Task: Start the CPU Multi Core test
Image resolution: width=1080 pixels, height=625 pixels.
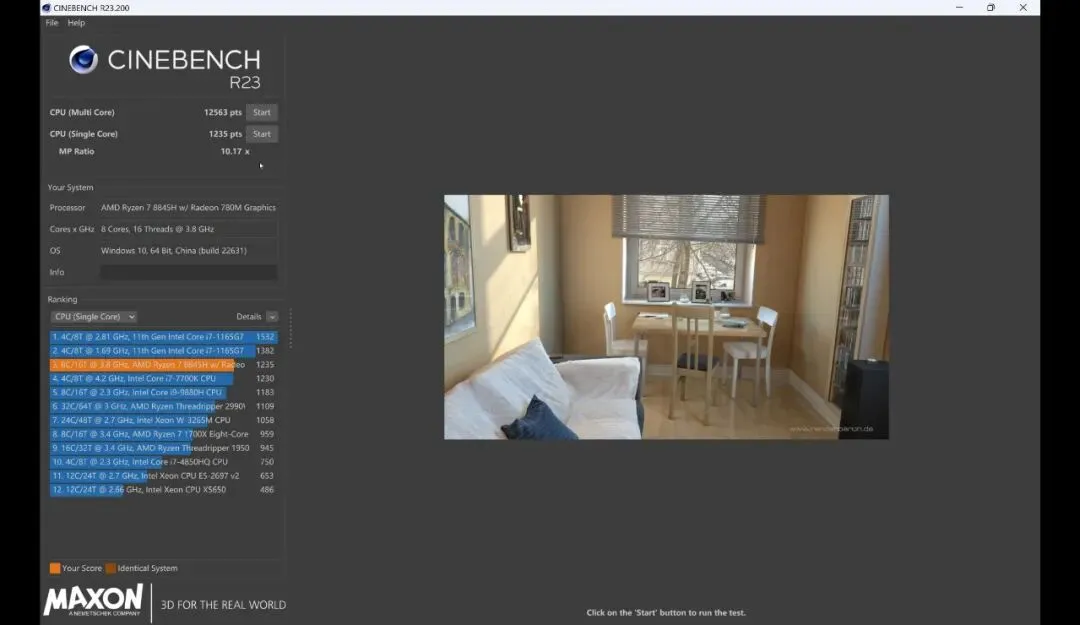Action: [x=262, y=112]
